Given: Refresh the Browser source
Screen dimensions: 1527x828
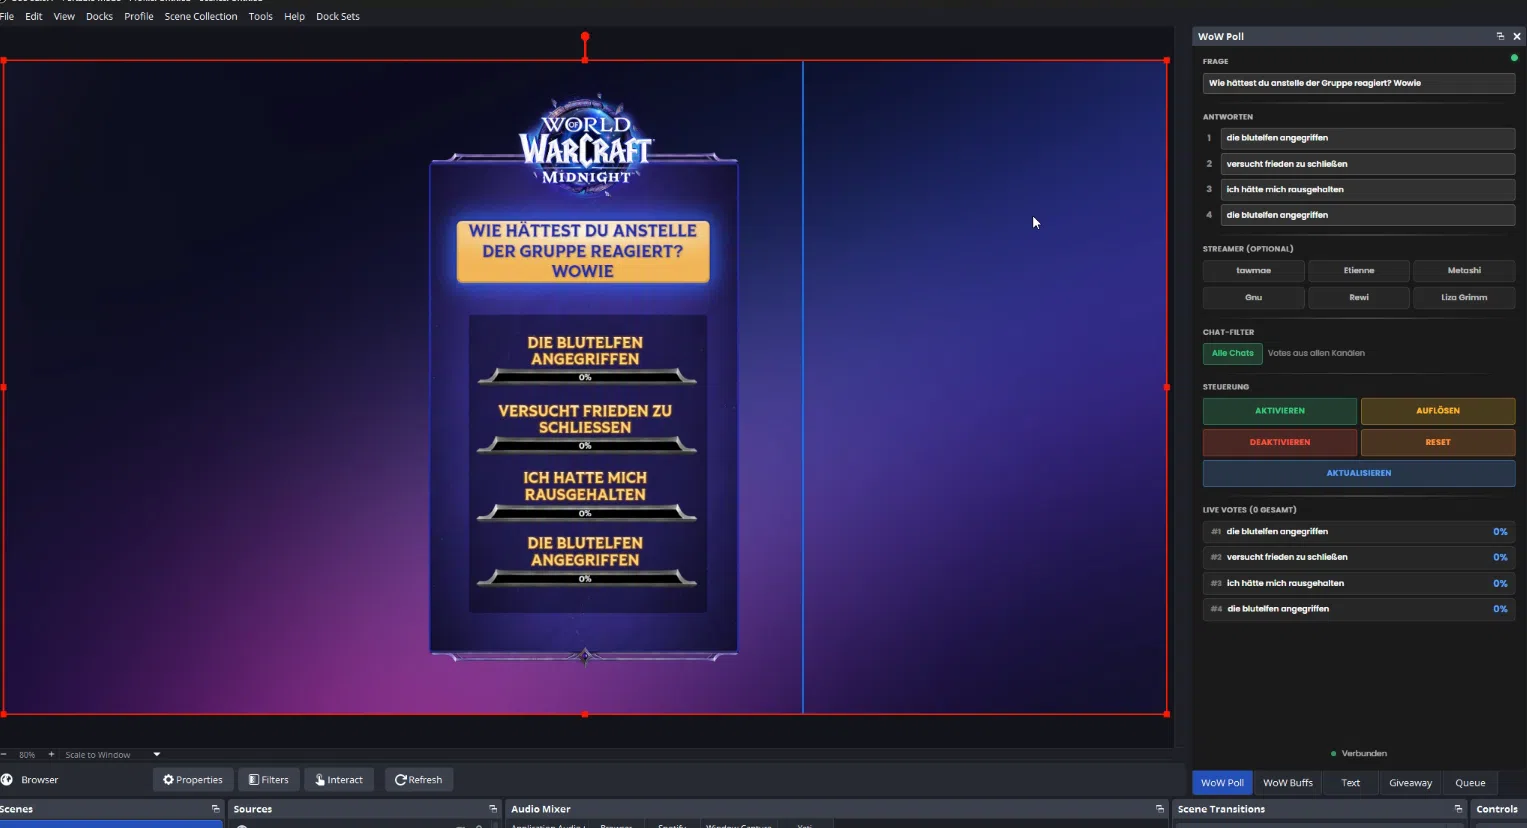Looking at the screenshot, I should [x=418, y=780].
